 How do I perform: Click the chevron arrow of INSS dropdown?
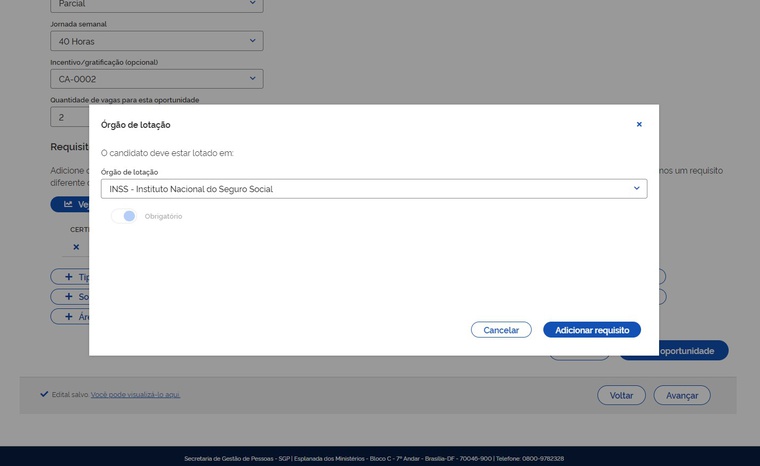coord(636,188)
